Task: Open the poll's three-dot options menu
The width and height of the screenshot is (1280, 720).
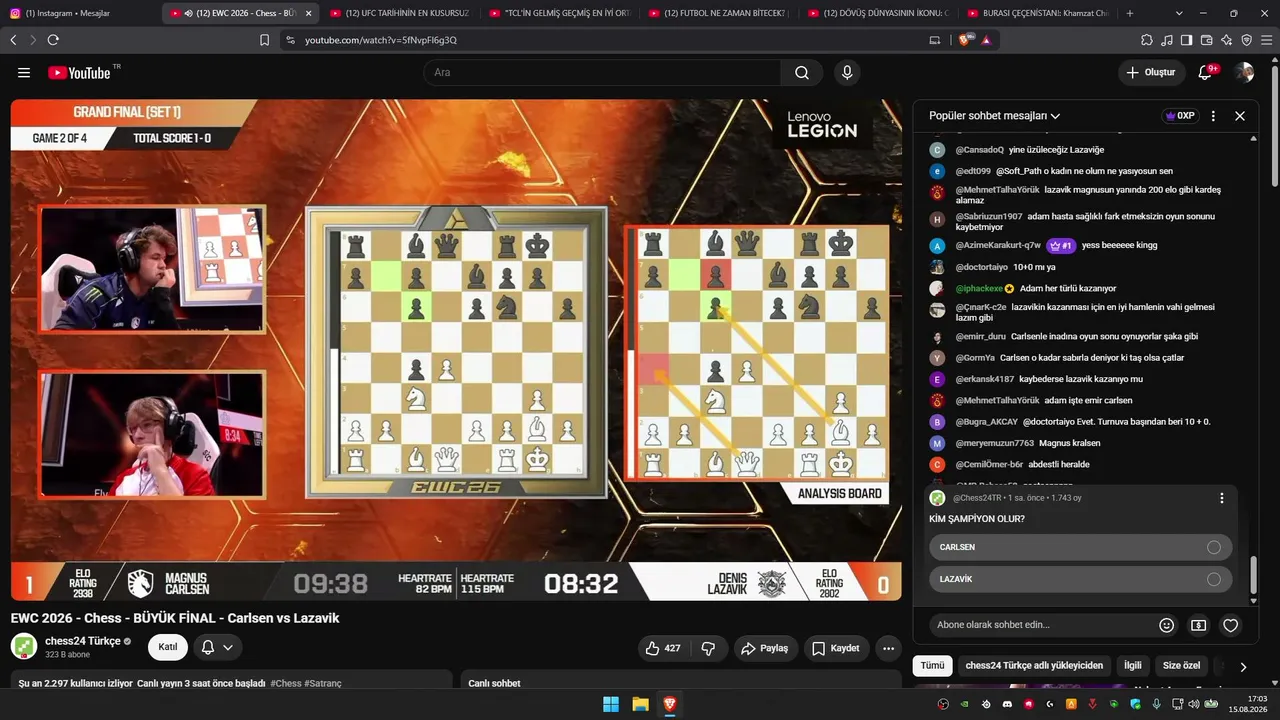Action: [x=1221, y=498]
